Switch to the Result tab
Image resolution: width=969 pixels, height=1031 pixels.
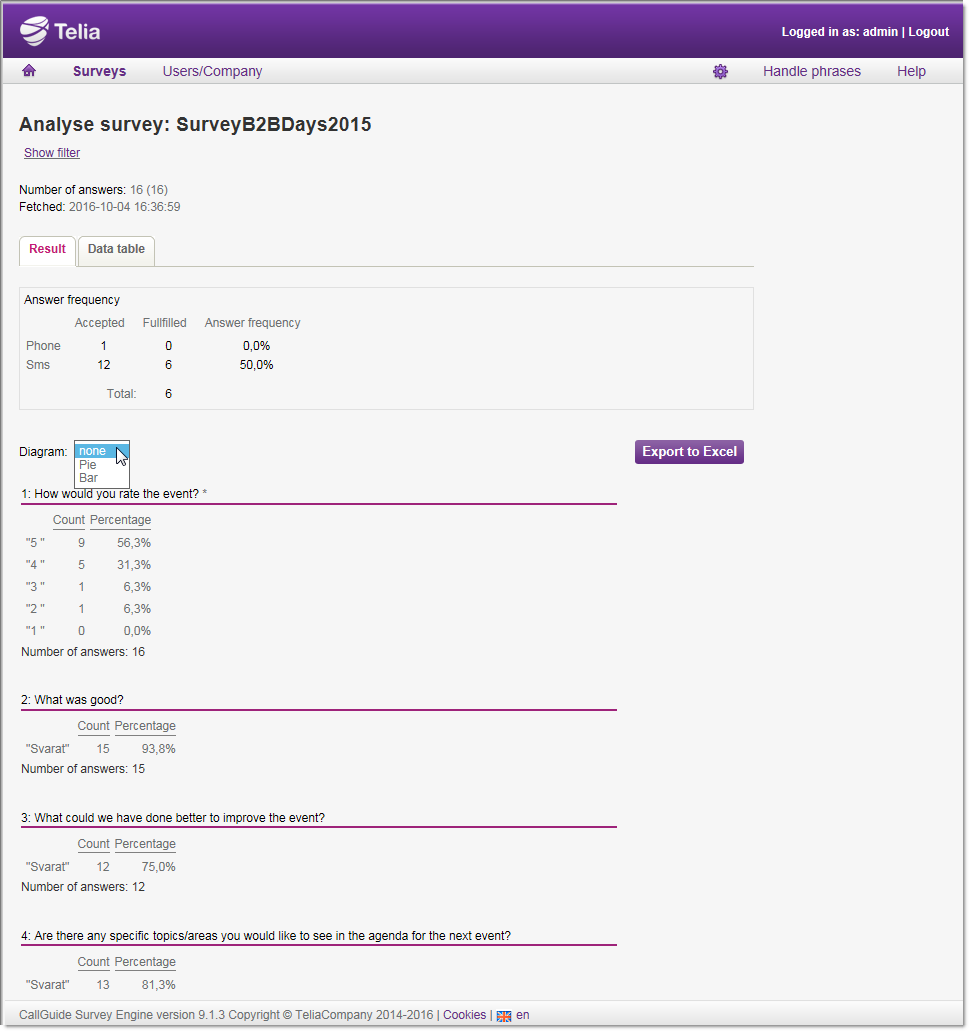(47, 249)
